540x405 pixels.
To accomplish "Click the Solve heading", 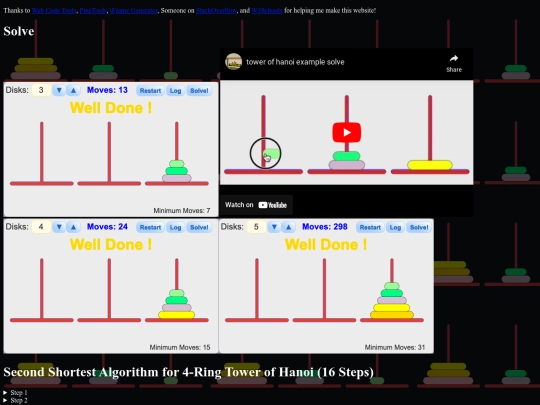I will pyautogui.click(x=19, y=31).
